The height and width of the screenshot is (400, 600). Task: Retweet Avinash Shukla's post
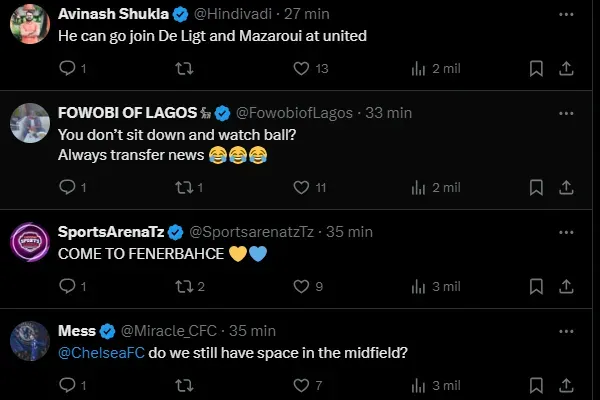(x=184, y=69)
